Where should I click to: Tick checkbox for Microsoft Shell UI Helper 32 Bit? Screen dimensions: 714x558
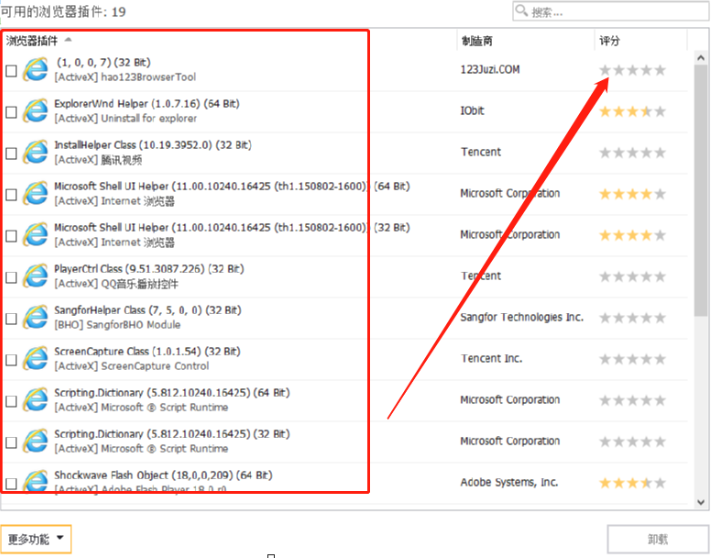[11, 236]
